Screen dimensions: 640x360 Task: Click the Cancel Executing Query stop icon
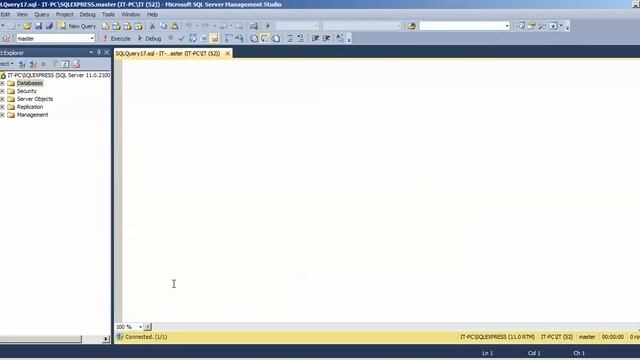tap(171, 38)
